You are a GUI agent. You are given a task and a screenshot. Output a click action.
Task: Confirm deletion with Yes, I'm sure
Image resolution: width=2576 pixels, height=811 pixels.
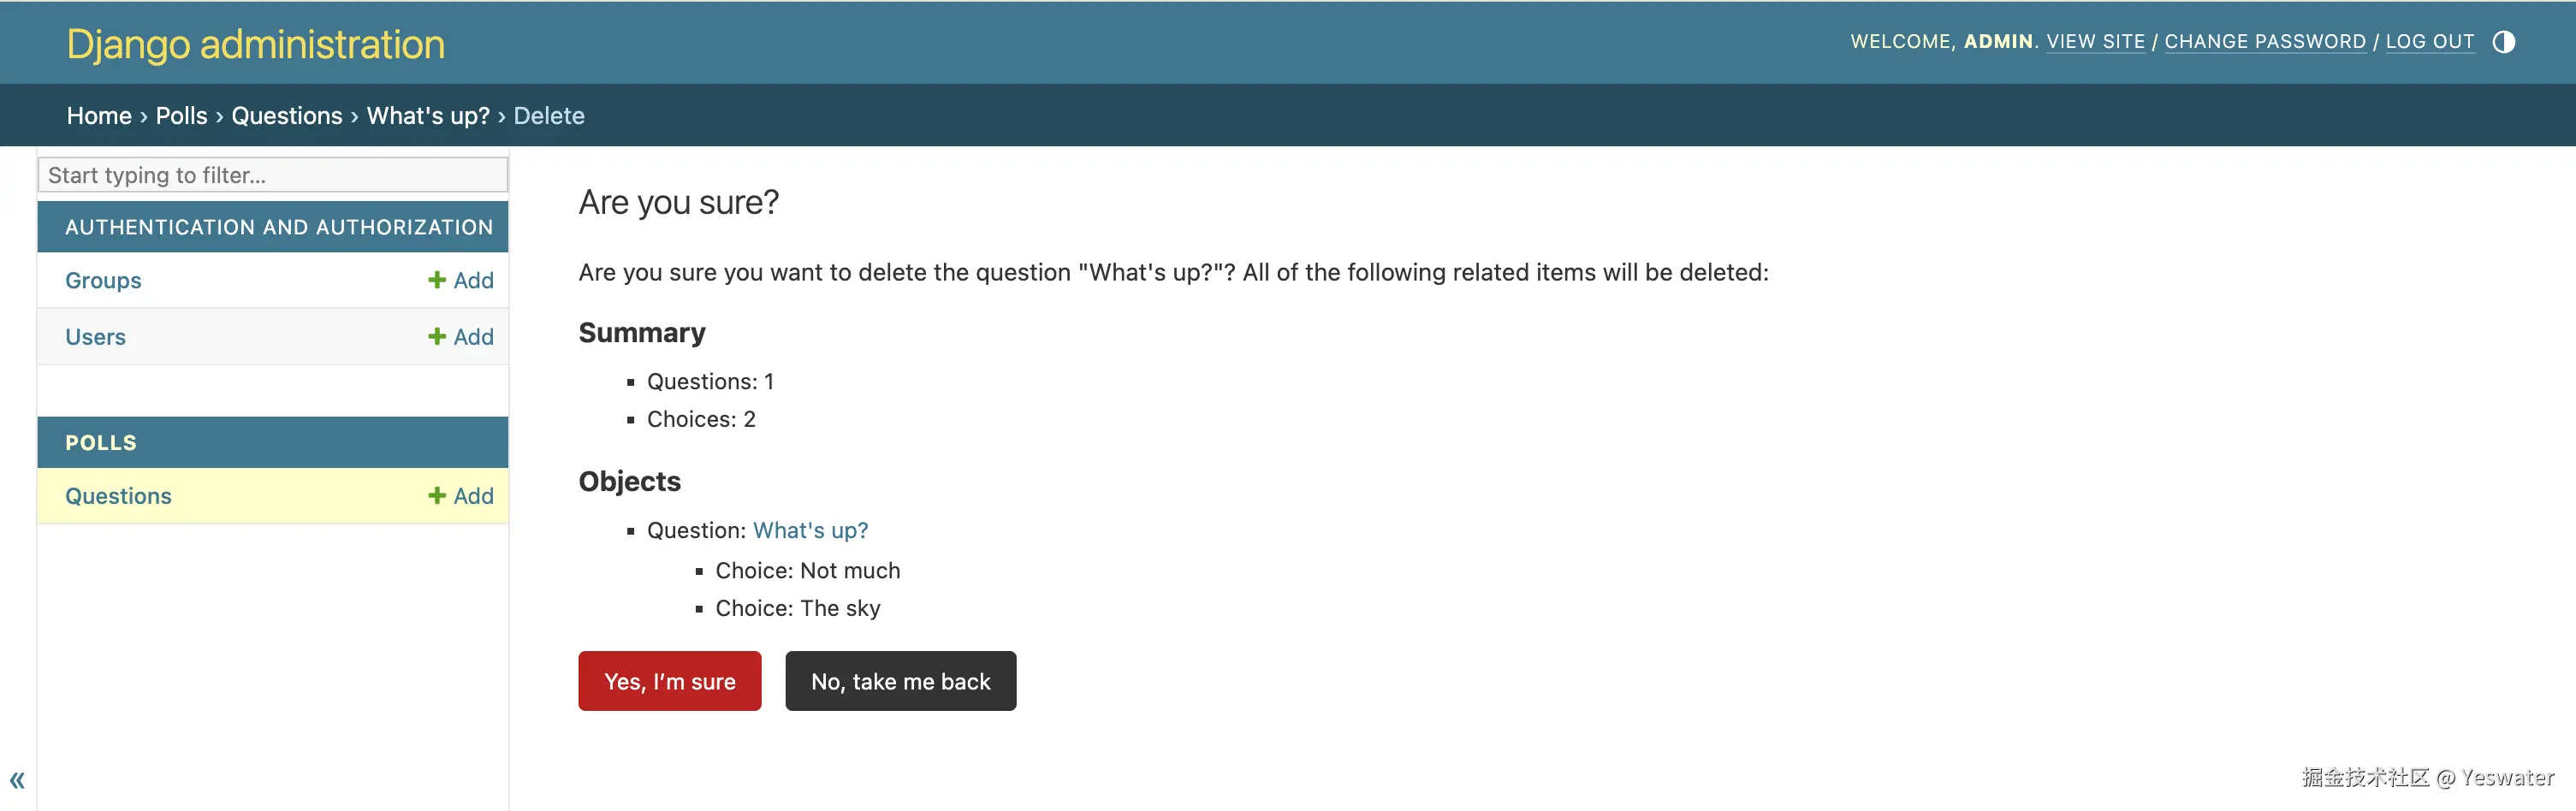click(669, 681)
